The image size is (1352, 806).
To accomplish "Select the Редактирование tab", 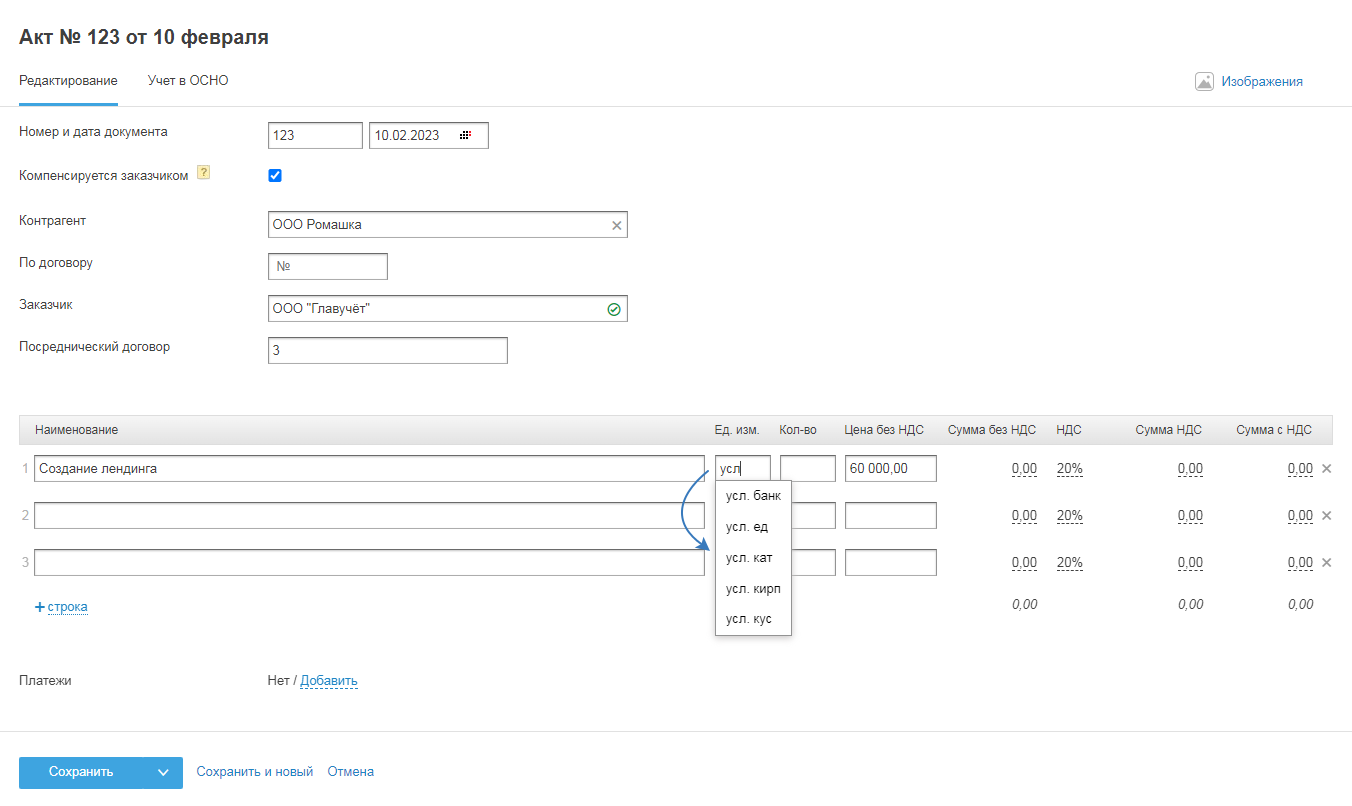I will click(x=68, y=81).
